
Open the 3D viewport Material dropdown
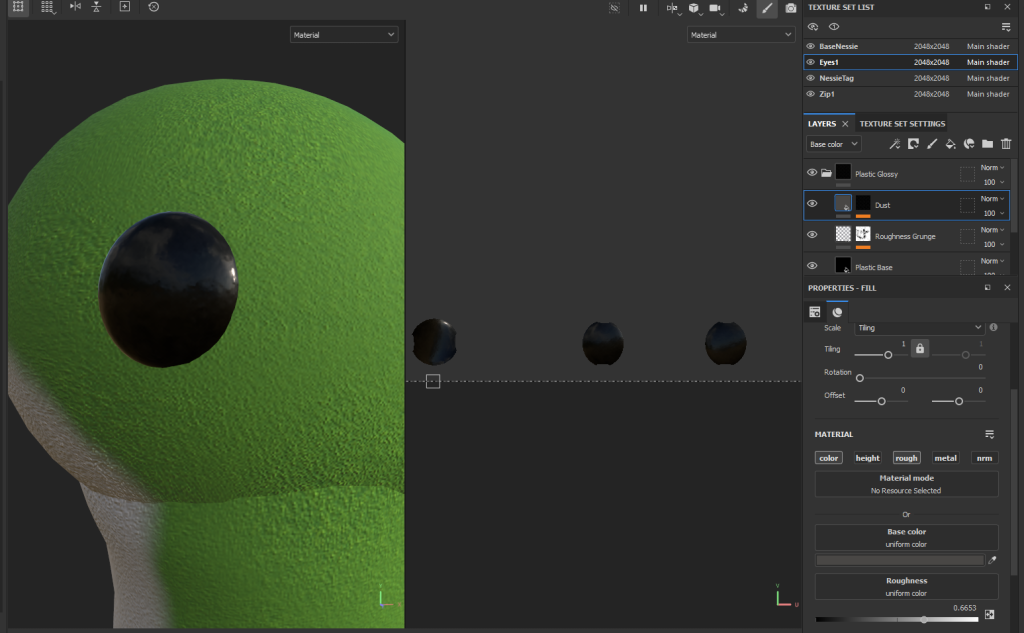[344, 35]
